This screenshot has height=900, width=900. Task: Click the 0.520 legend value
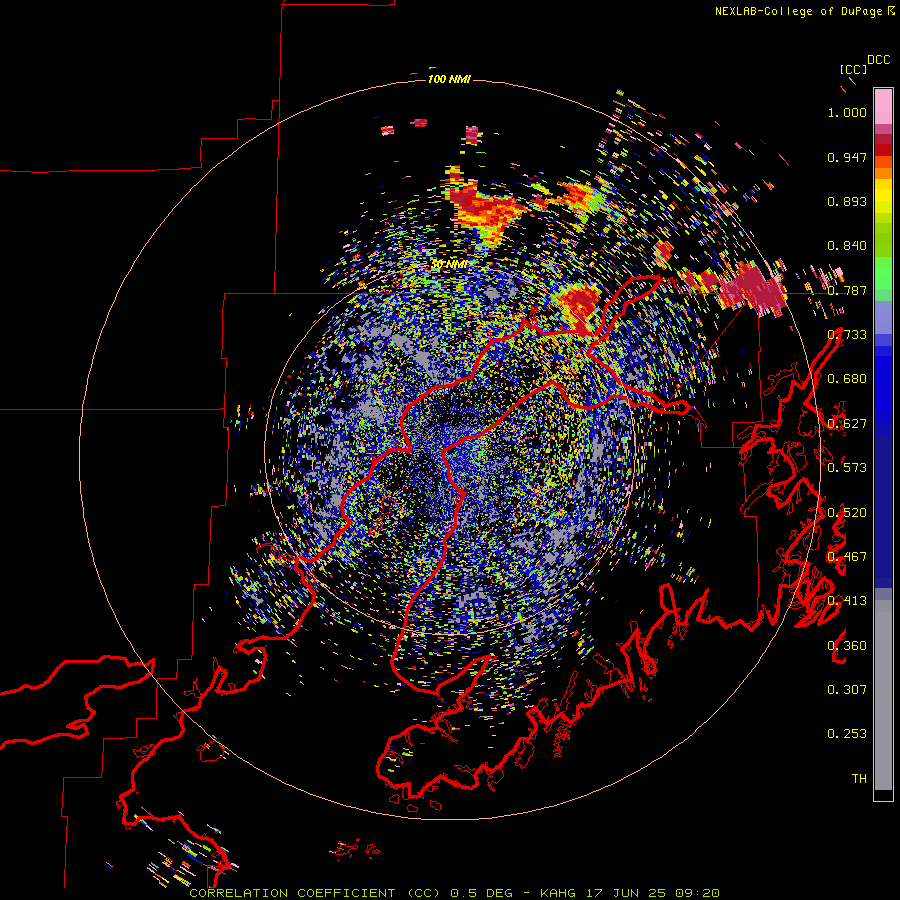pos(847,512)
